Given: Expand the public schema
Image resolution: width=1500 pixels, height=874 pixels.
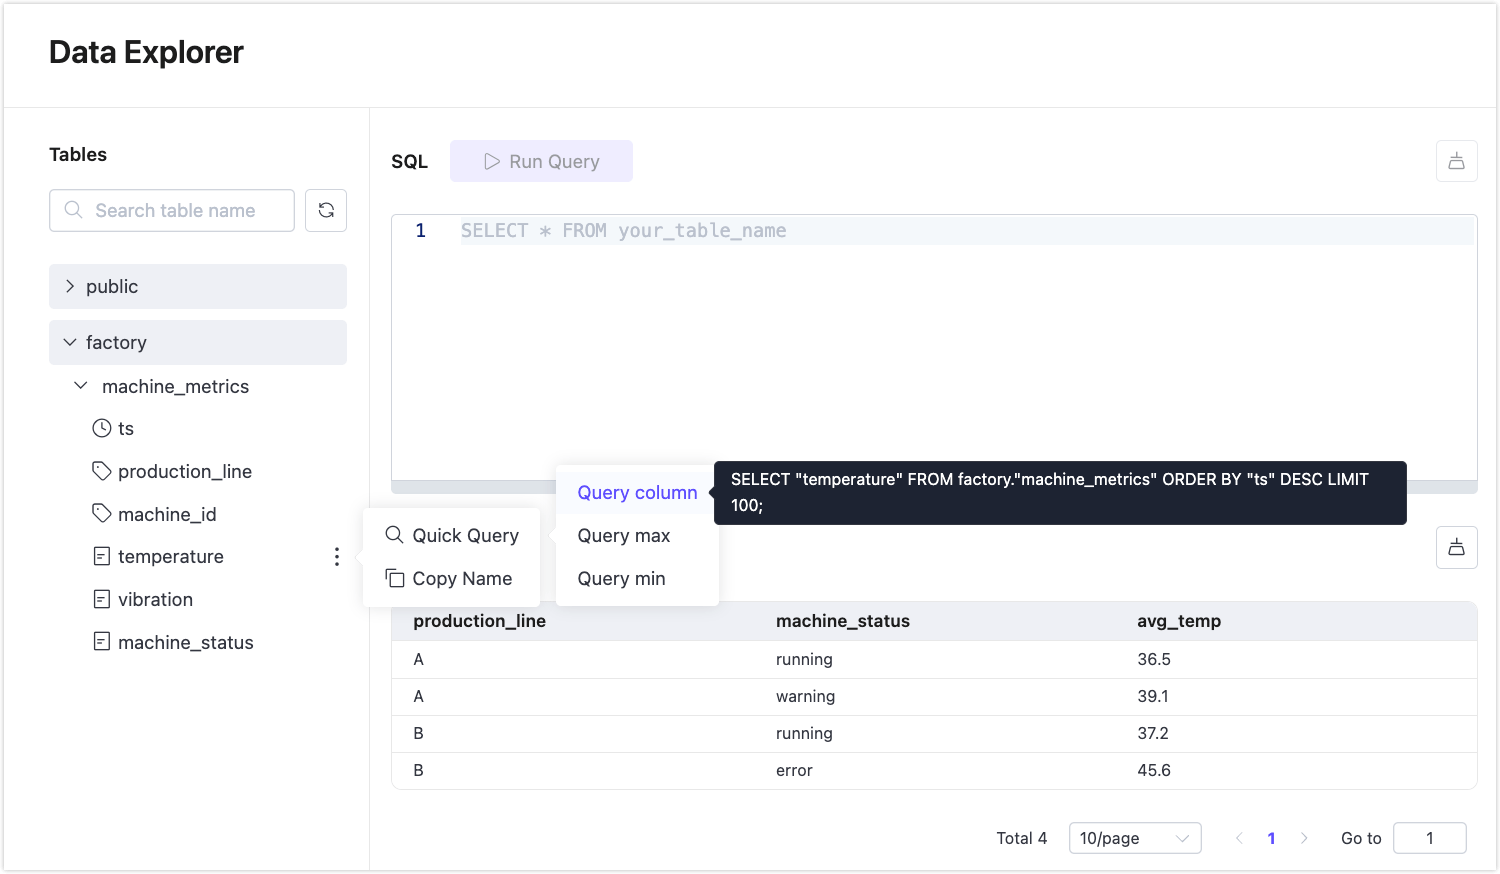Looking at the screenshot, I should pyautogui.click(x=70, y=287).
